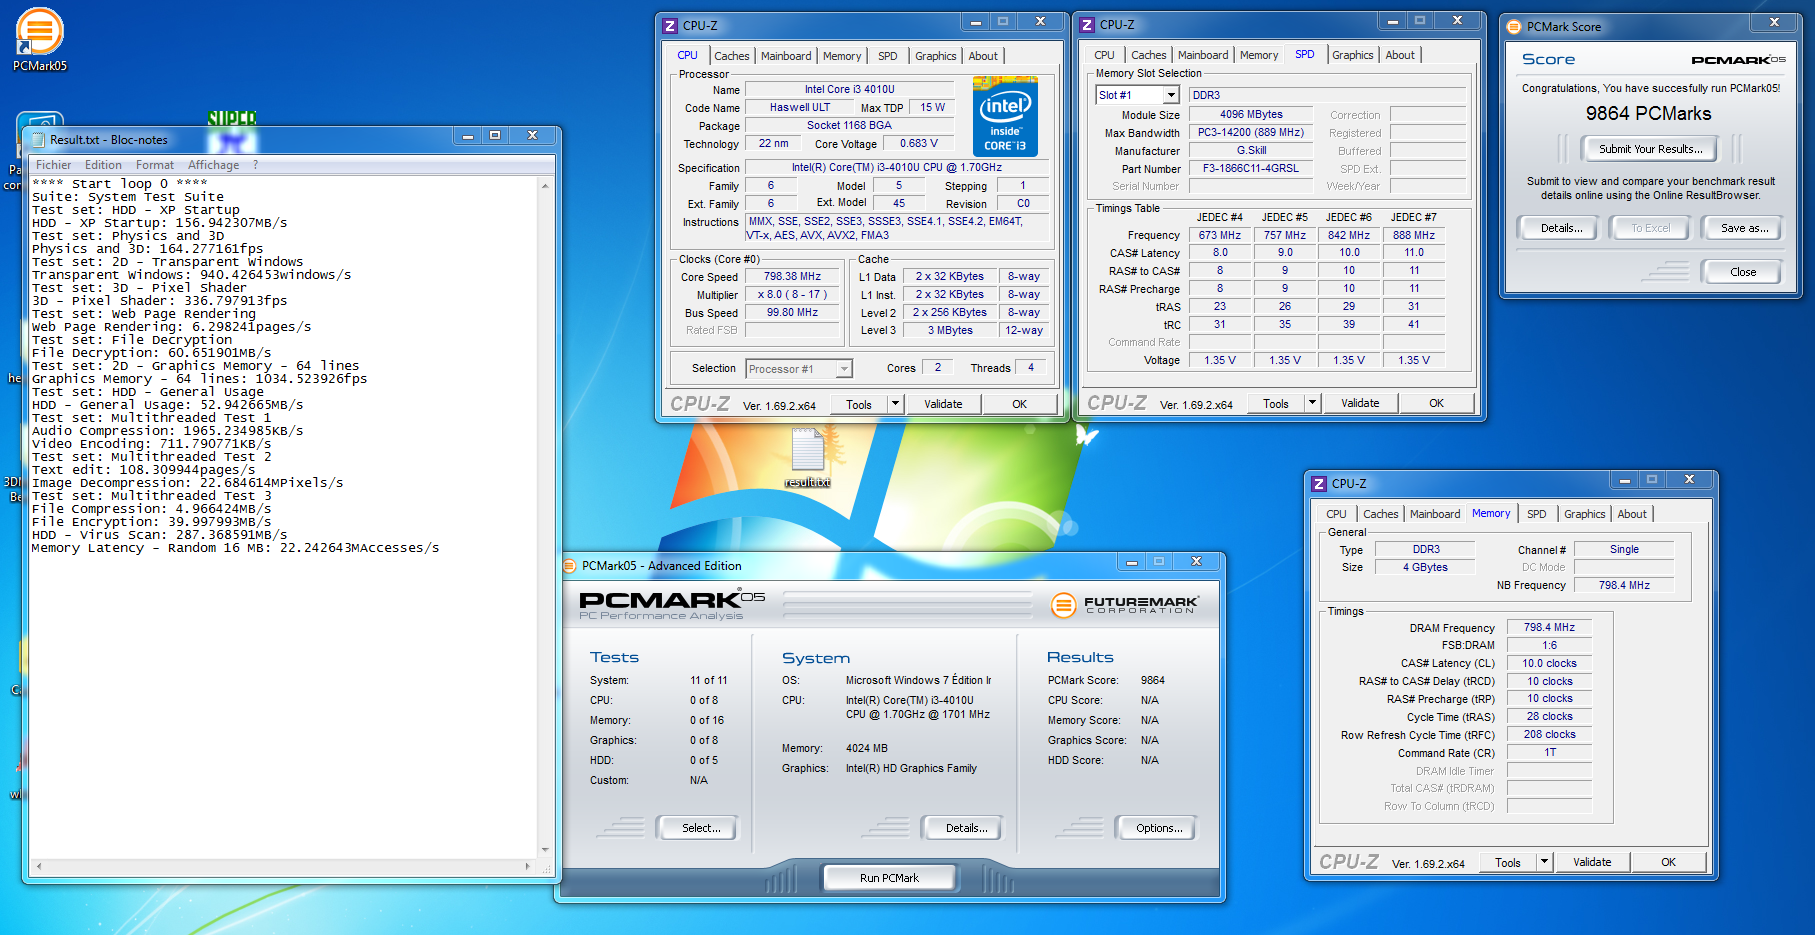This screenshot has height=935, width=1815.
Task: Open the Caches tab in the CPU-Z CPU window
Action: point(731,56)
